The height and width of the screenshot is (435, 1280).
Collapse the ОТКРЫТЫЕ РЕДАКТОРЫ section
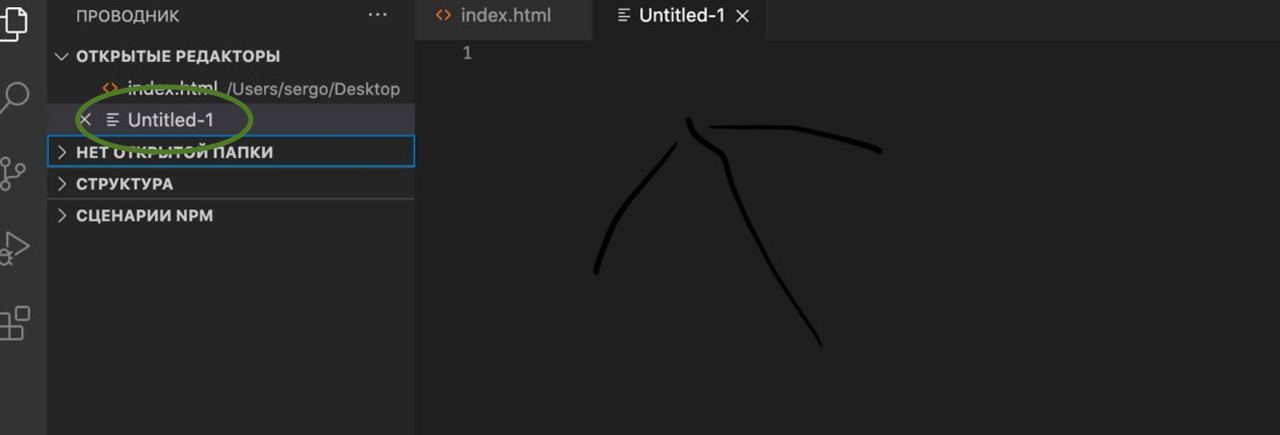pos(62,57)
